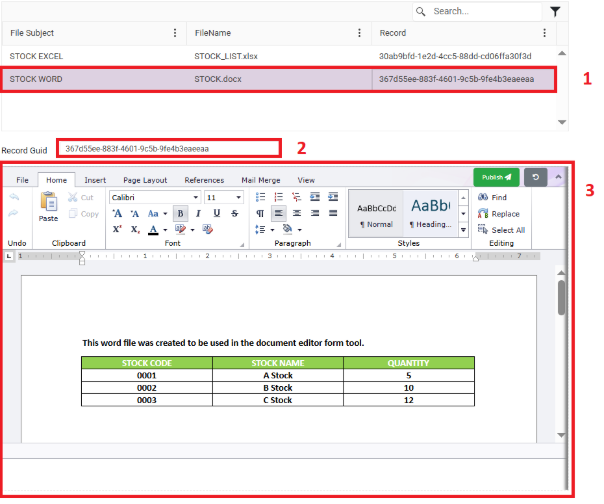The width and height of the screenshot is (604, 504).
Task: Justify the paragraph text
Action: tap(333, 213)
